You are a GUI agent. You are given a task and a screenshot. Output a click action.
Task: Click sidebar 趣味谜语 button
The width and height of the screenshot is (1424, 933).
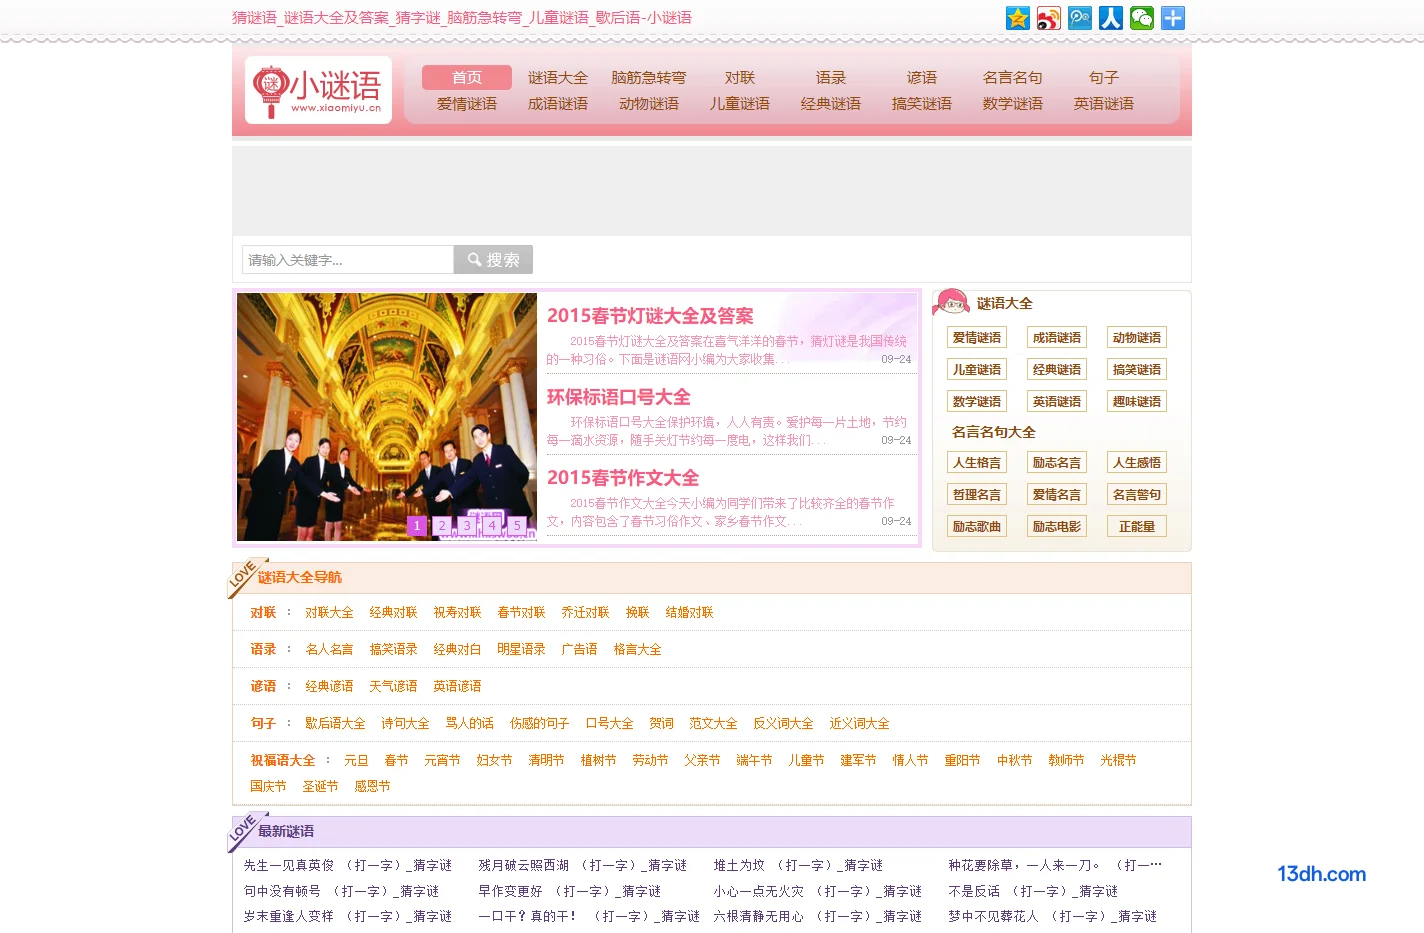tap(1137, 402)
